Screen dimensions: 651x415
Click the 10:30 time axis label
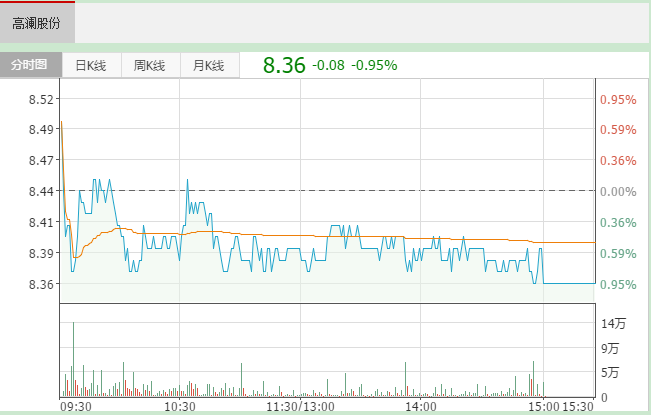(179, 407)
